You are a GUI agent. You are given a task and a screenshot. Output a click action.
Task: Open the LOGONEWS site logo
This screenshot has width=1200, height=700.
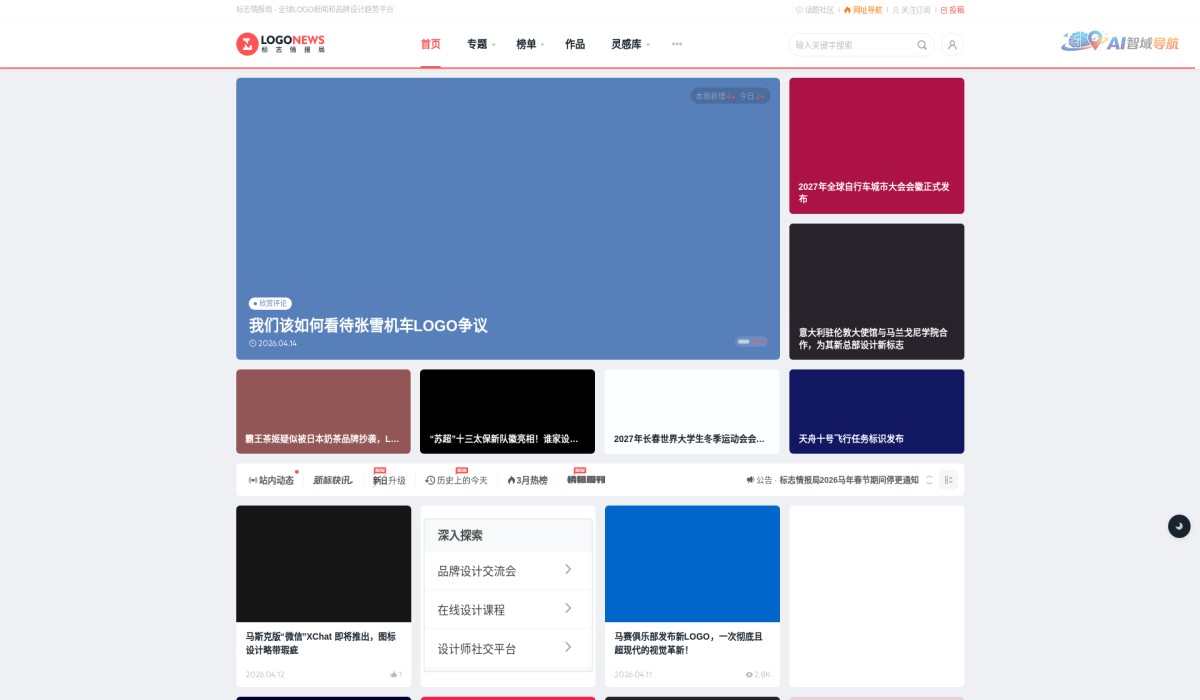(281, 44)
